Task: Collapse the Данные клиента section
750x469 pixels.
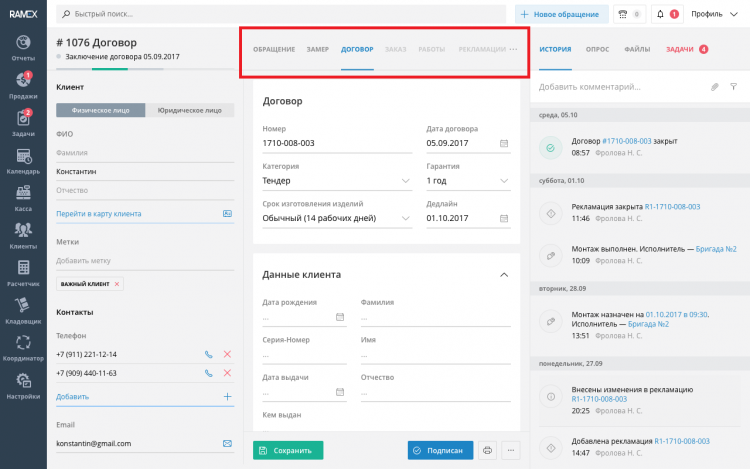Action: [x=503, y=274]
